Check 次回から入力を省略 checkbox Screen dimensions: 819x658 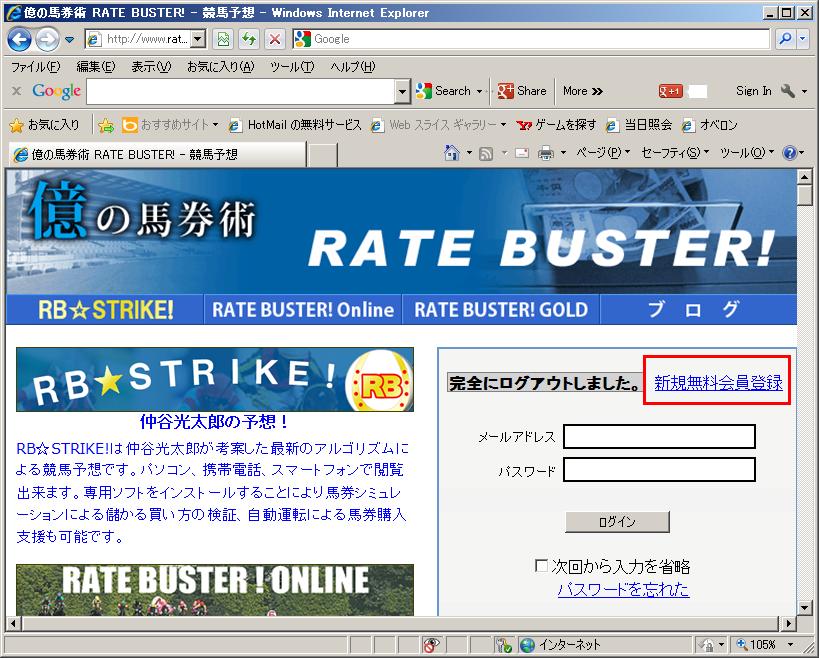542,566
